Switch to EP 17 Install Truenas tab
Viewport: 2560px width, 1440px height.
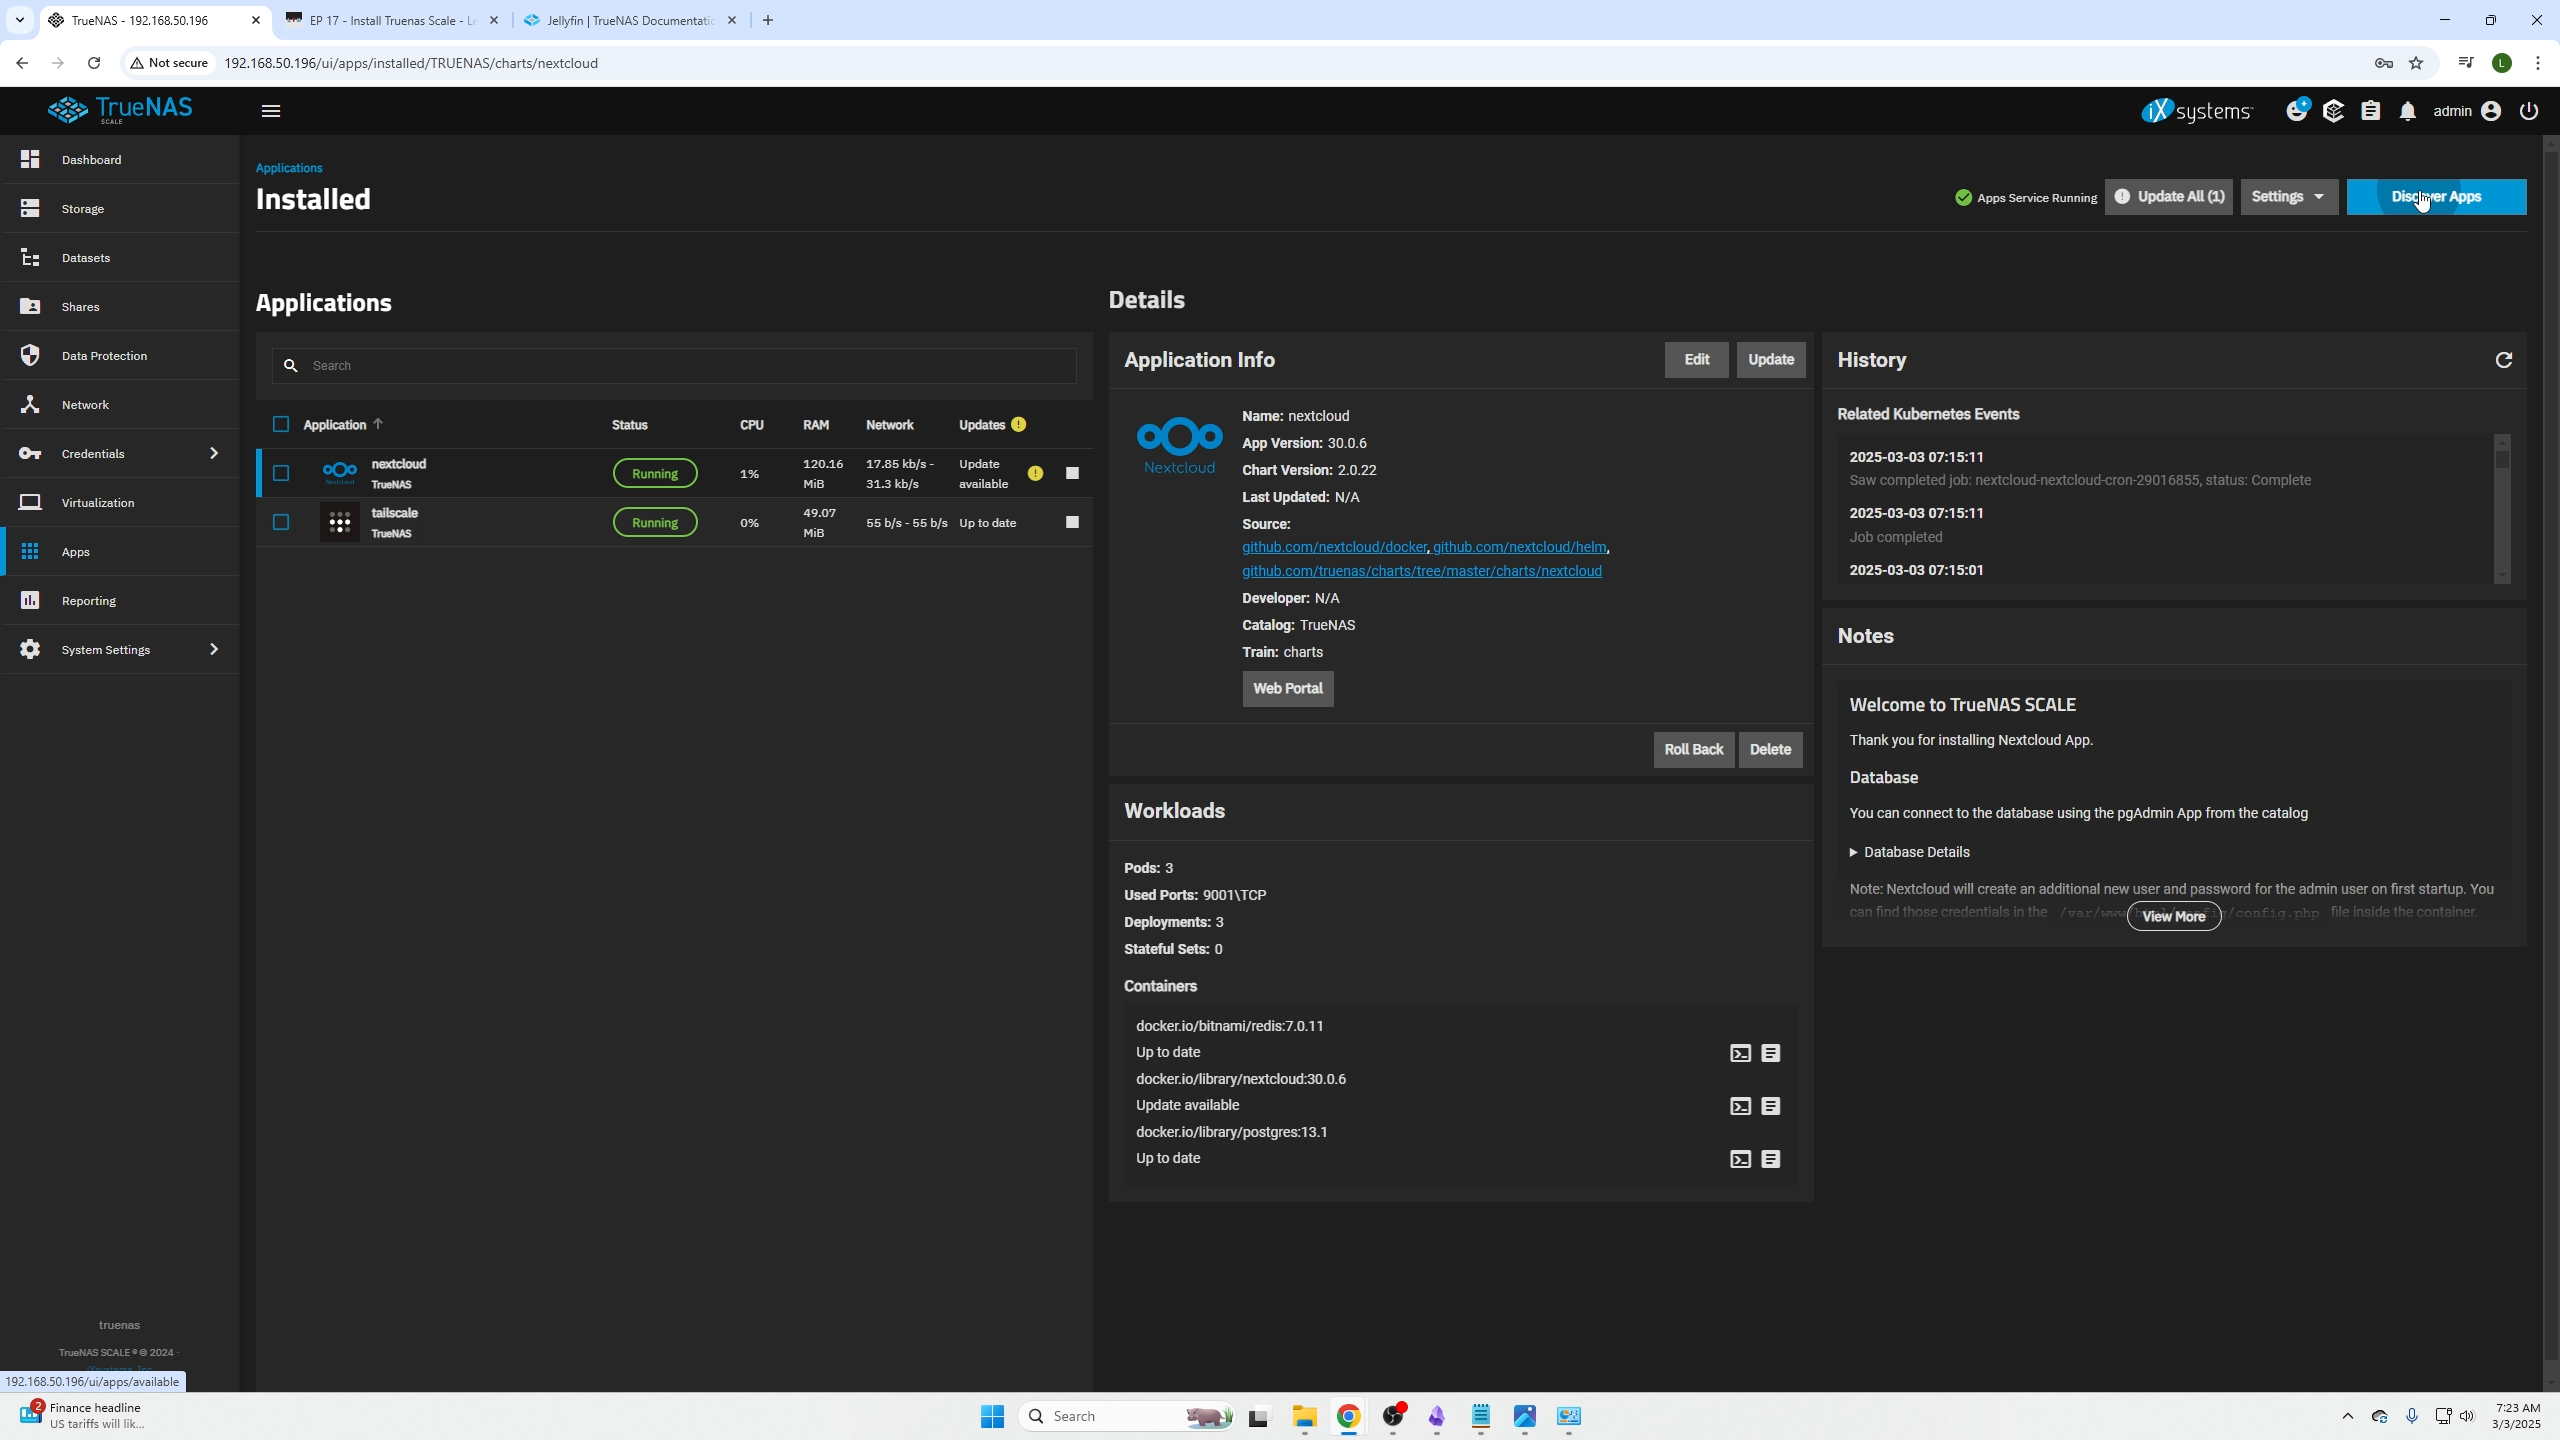[392, 20]
